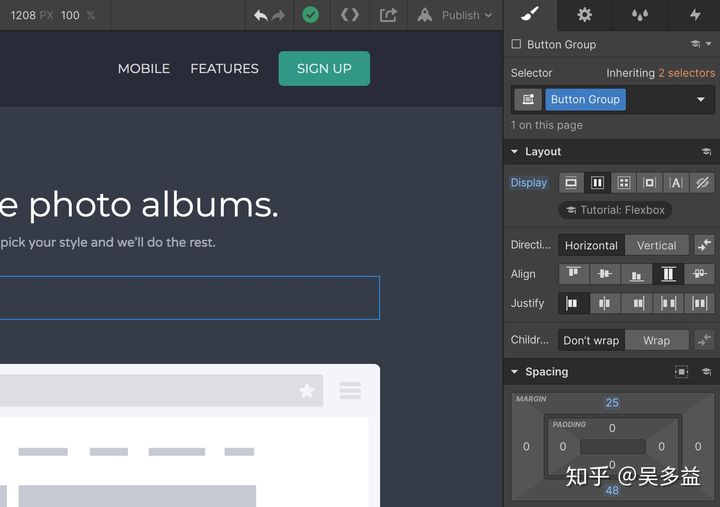Toggle the Button Group element checkbox

pyautogui.click(x=516, y=44)
